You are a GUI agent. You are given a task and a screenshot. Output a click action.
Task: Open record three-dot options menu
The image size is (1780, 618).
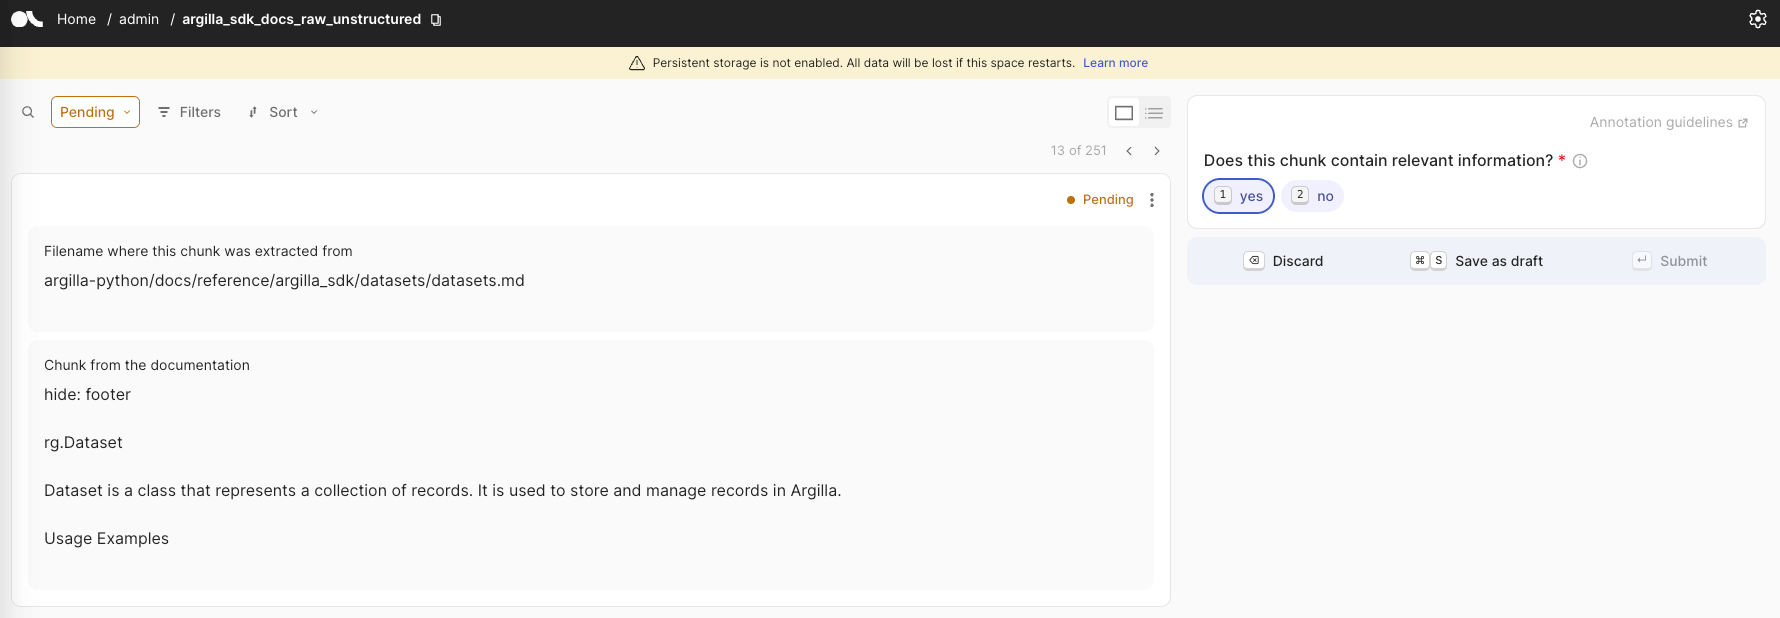click(1152, 200)
